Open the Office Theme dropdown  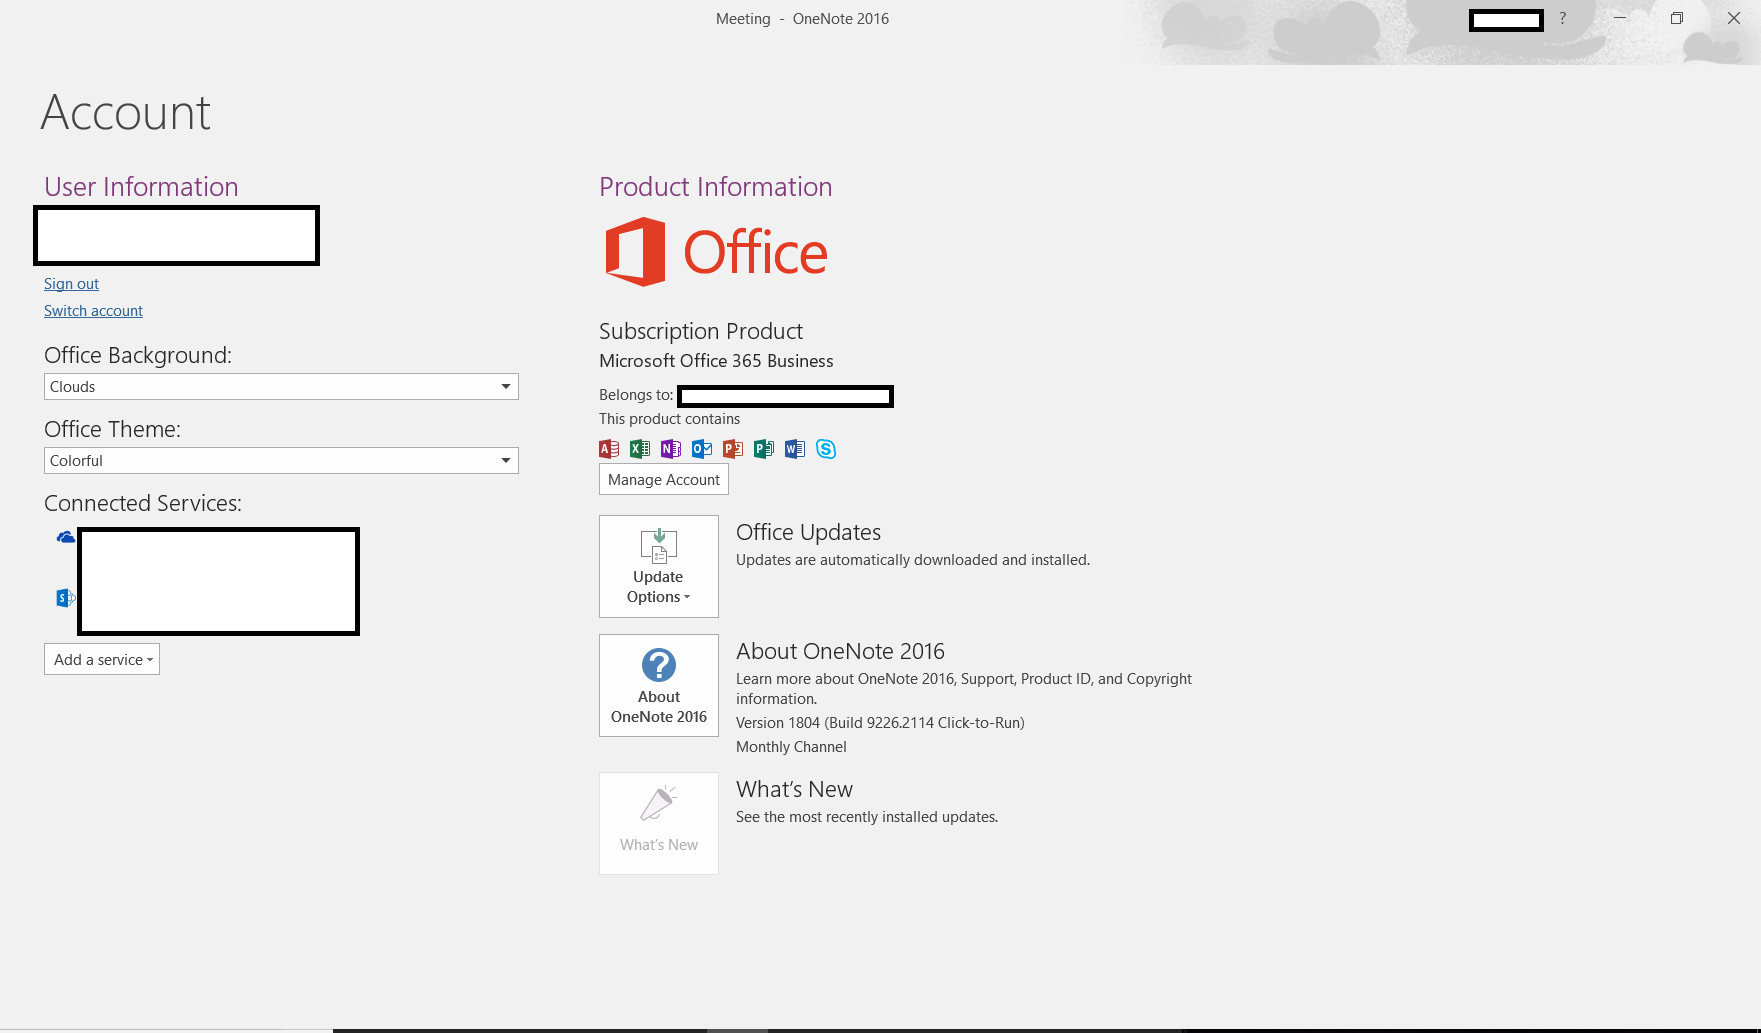tap(281, 461)
